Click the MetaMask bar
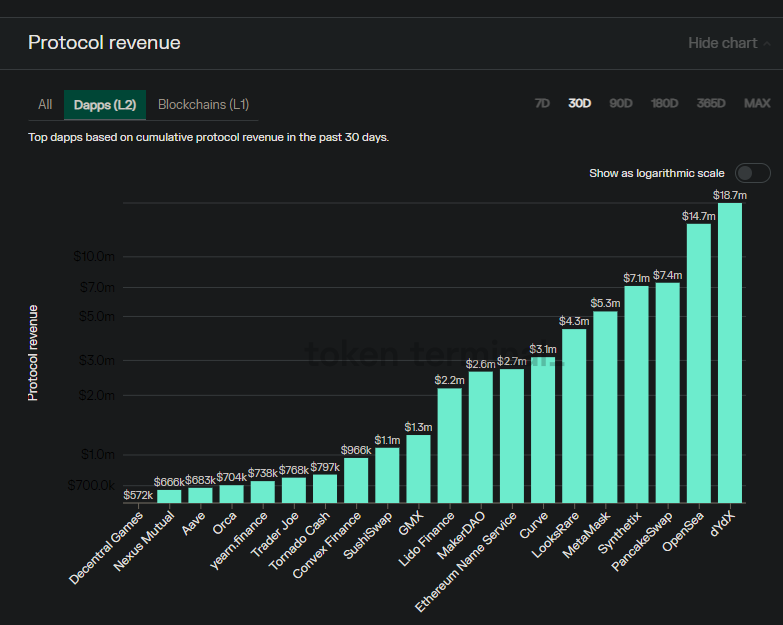Image resolution: width=783 pixels, height=625 pixels. tap(605, 407)
